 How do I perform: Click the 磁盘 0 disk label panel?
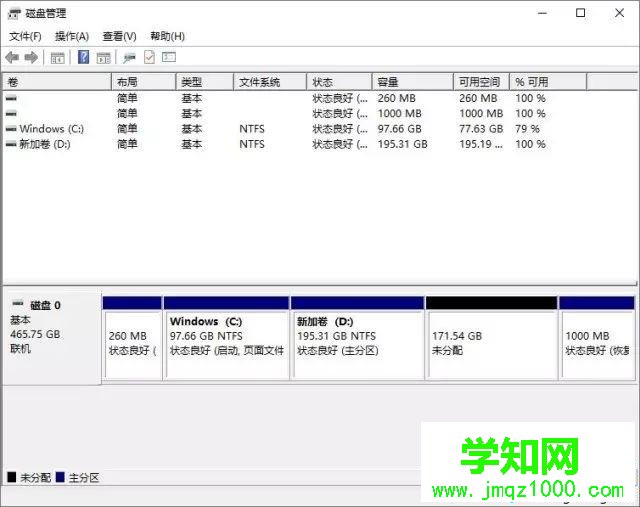[52, 338]
